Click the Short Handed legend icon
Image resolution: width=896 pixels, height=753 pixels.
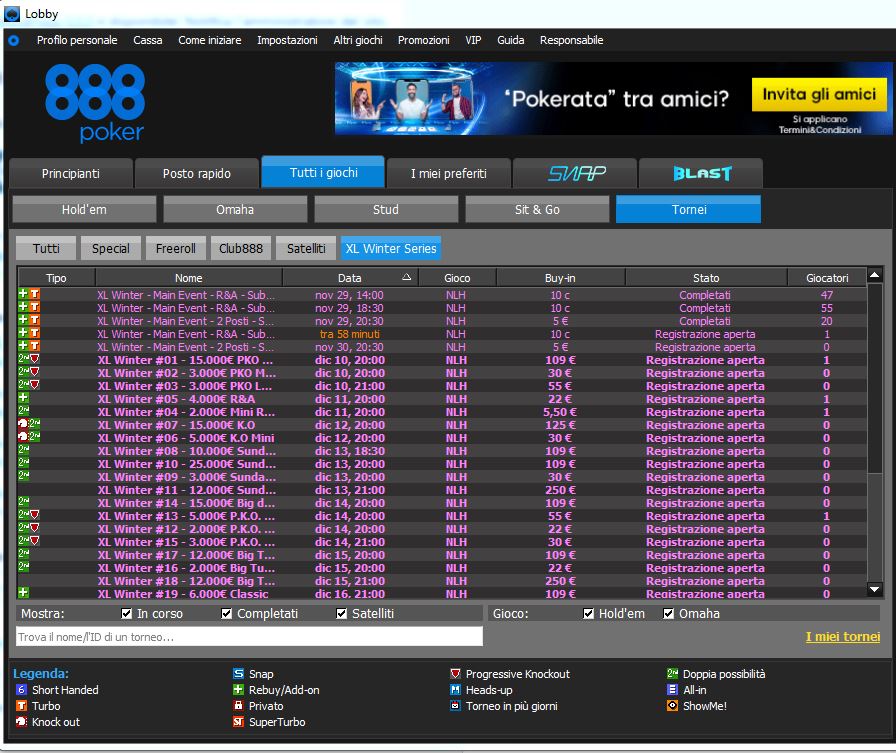tap(21, 690)
